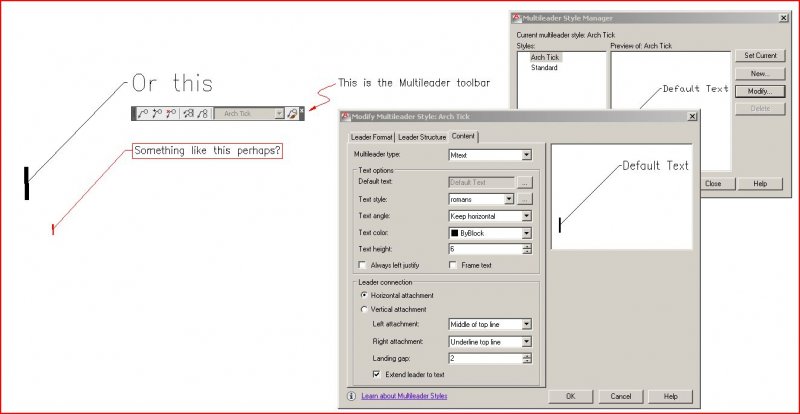Viewport: 800px width, 414px height.
Task: Click the Text height spinner arrows
Action: (527, 249)
